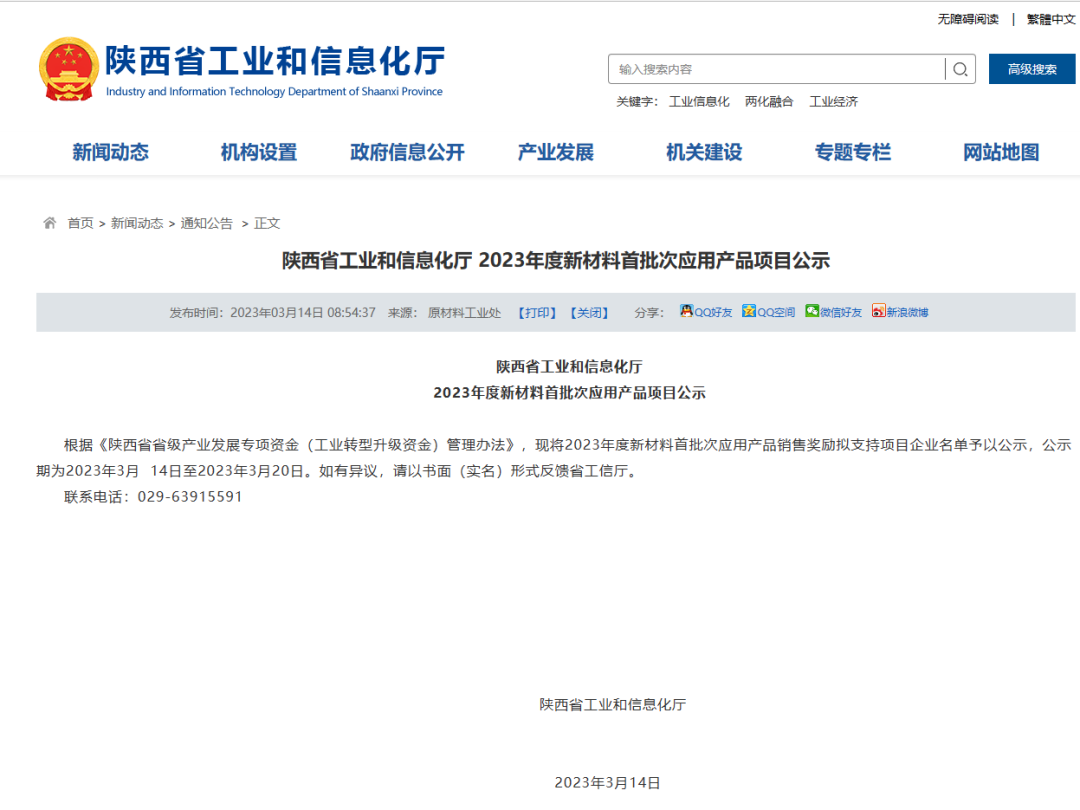Click the 原材料工业处 source text
Image resolution: width=1080 pixels, height=810 pixels.
464,313
